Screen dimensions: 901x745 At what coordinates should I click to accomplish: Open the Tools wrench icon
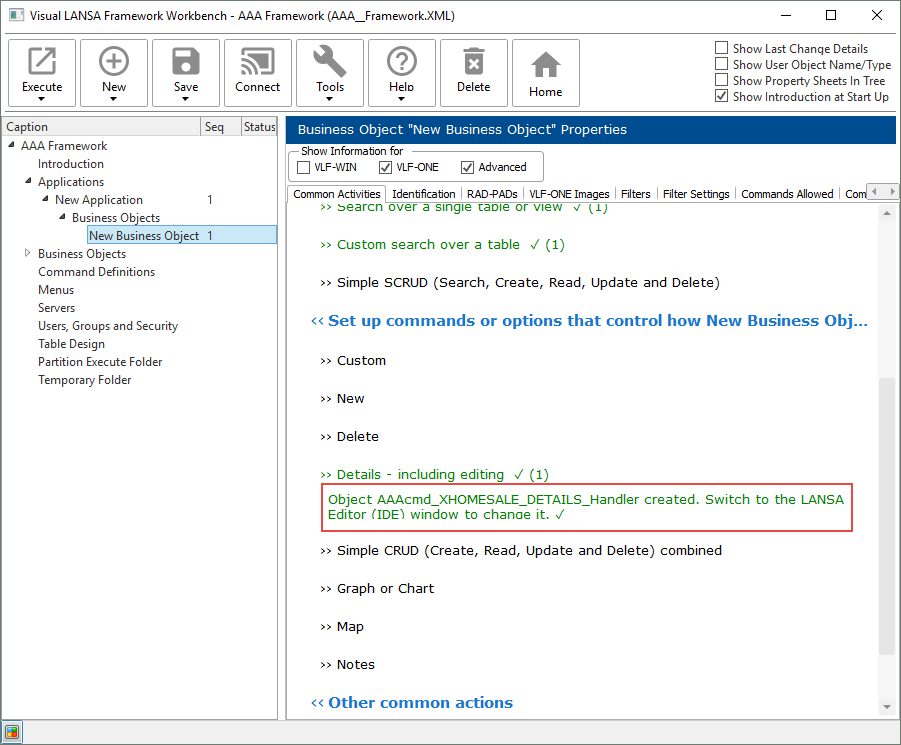point(330,64)
